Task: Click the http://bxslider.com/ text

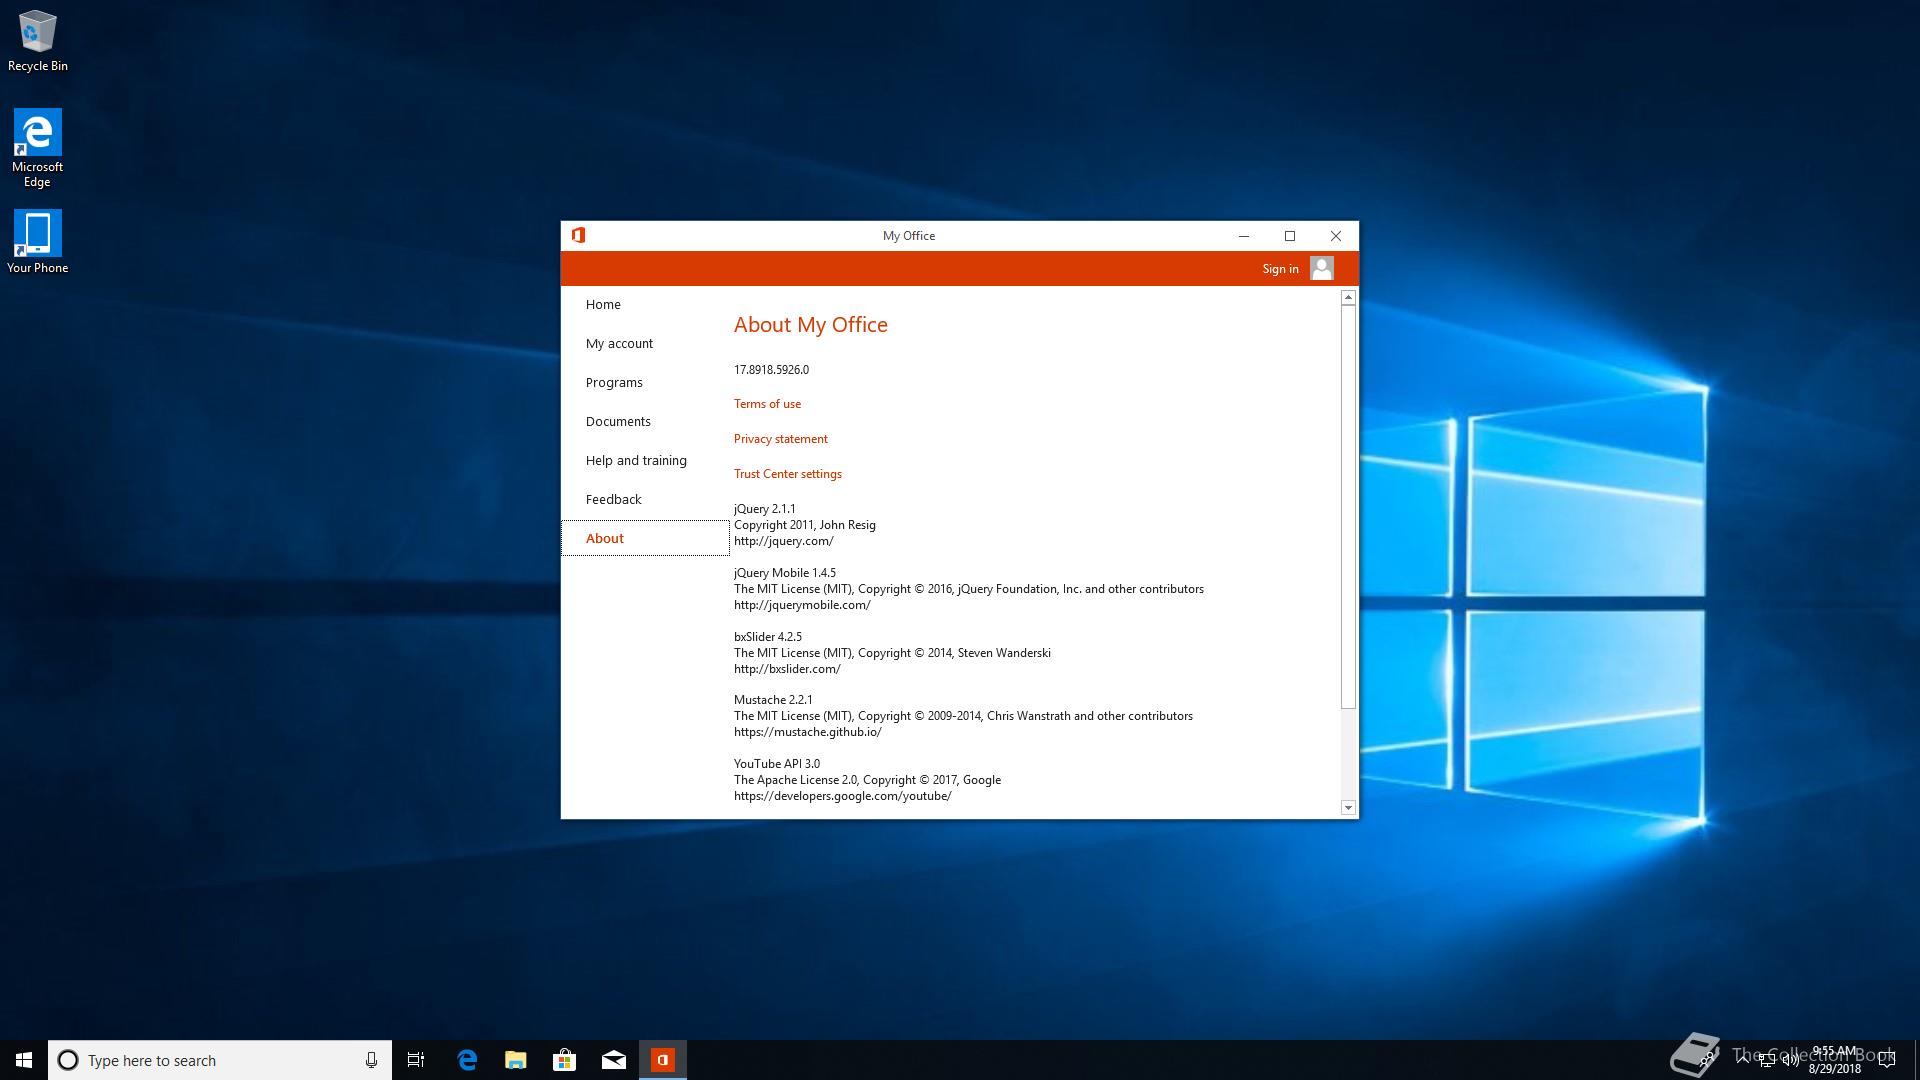Action: 787,669
